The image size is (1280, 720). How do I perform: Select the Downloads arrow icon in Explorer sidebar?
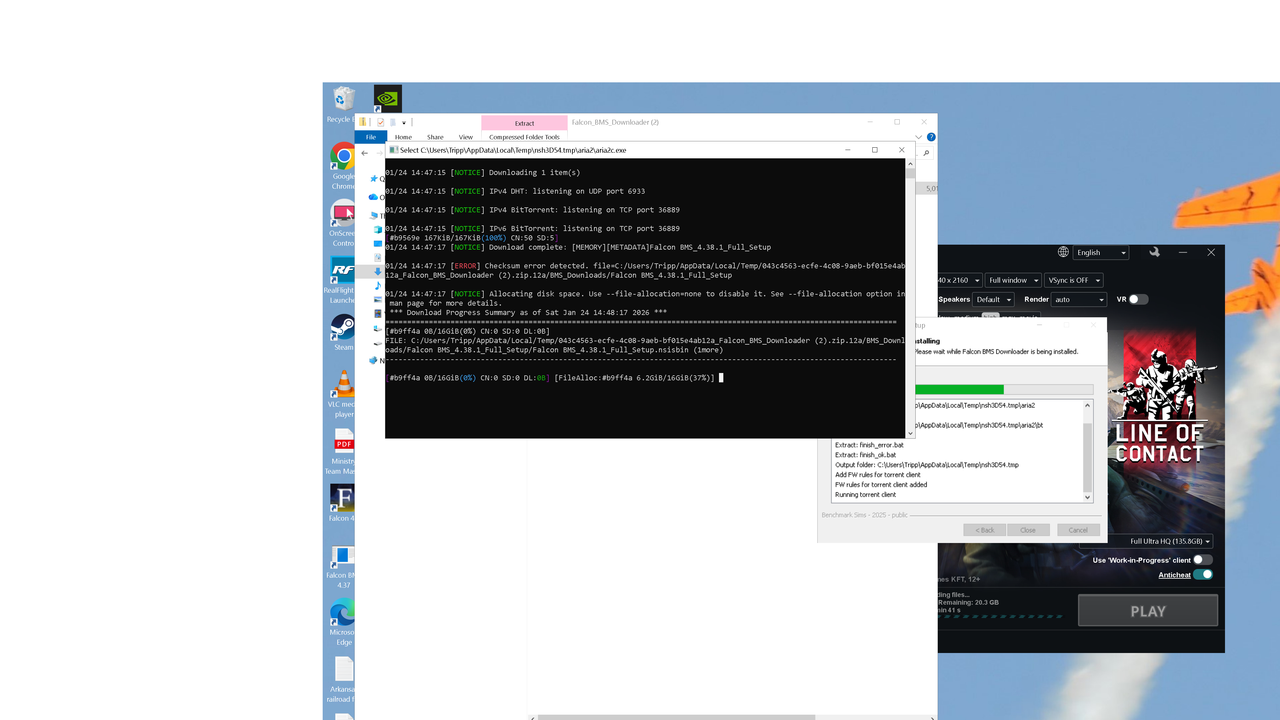click(x=378, y=271)
